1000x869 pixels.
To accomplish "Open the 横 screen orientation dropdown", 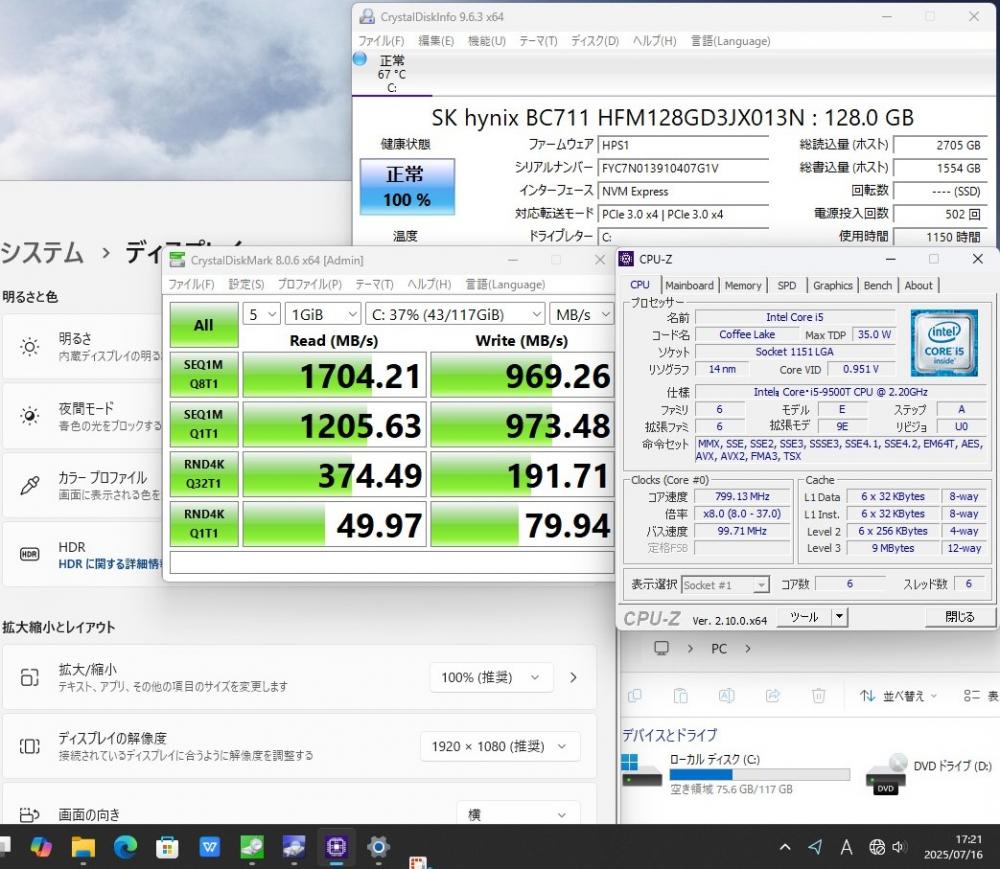I will click(x=518, y=814).
